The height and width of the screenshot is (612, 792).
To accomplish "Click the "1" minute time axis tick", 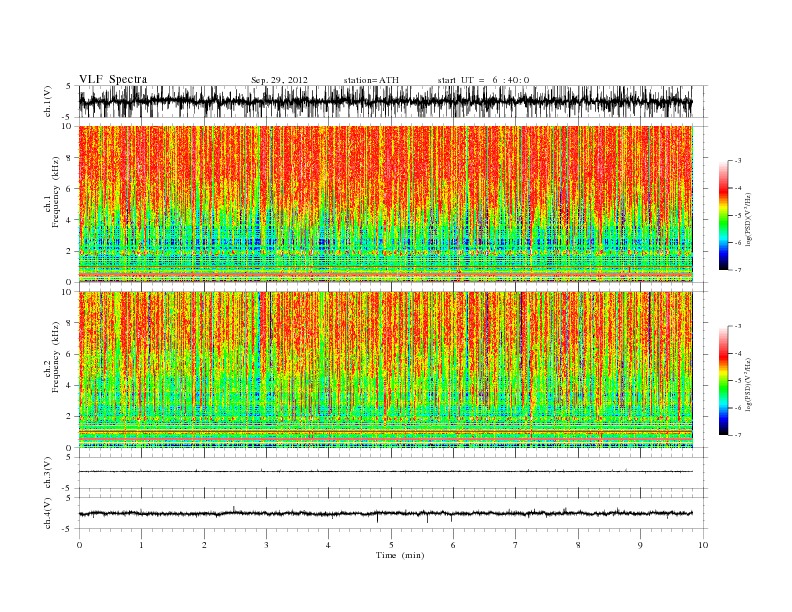I will 141,545.
